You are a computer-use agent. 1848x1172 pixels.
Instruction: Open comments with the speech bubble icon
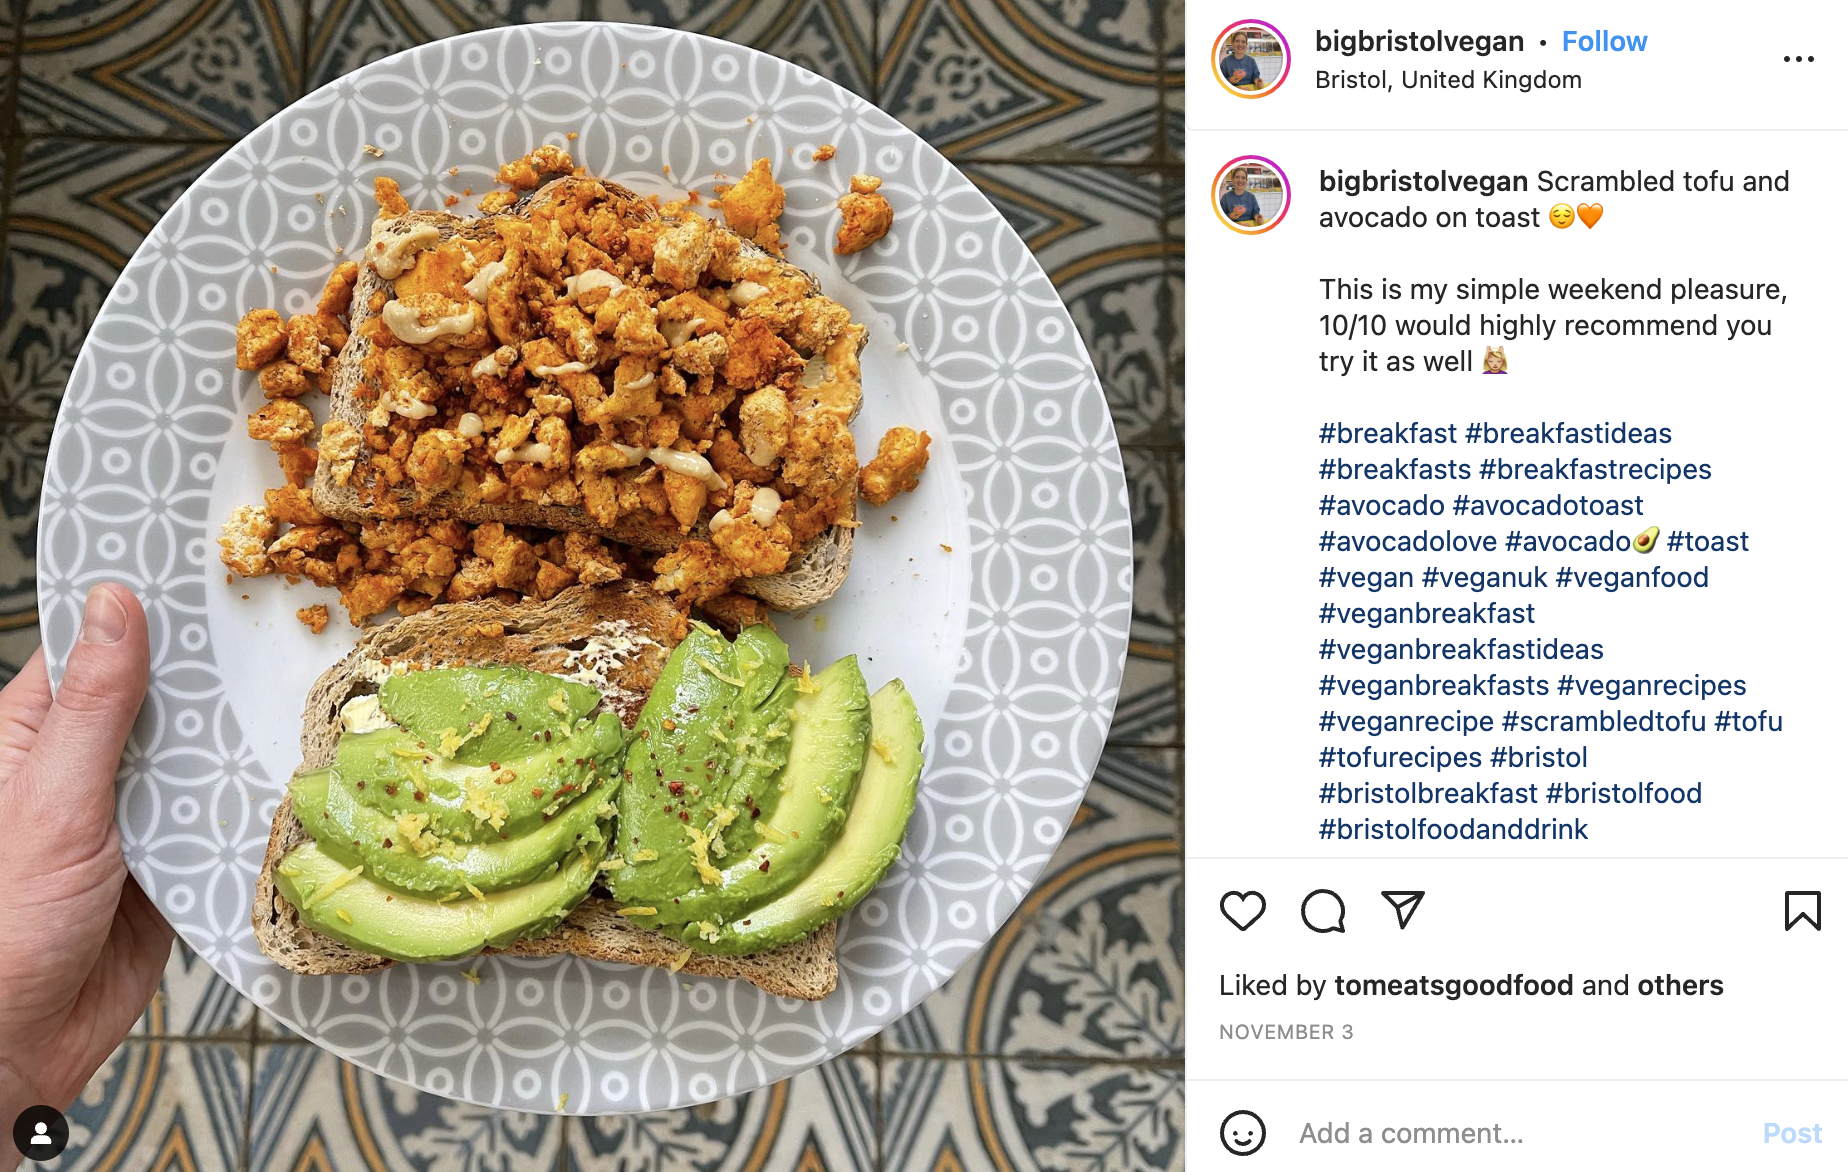click(x=1323, y=911)
